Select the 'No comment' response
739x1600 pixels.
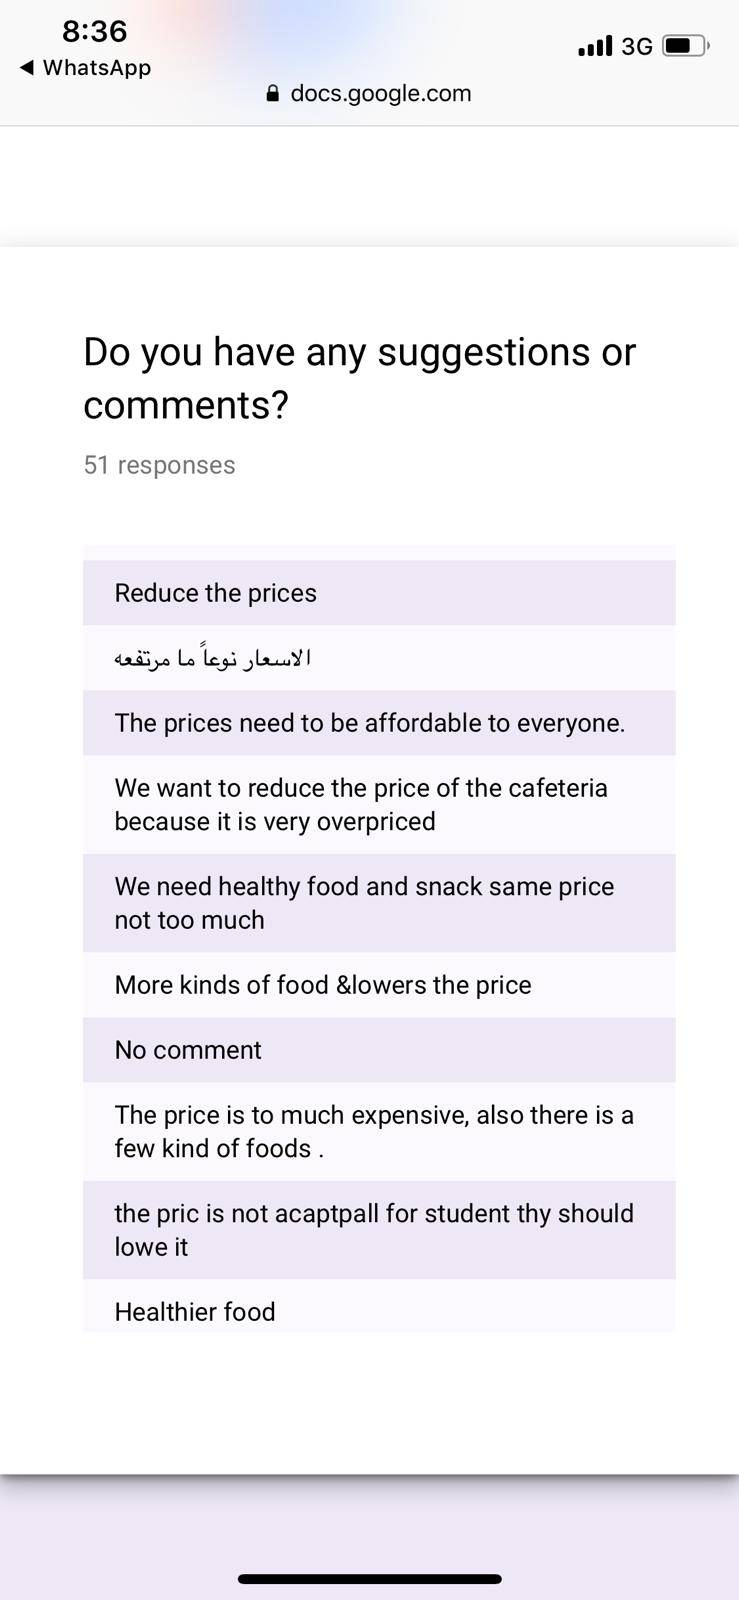(x=379, y=1050)
